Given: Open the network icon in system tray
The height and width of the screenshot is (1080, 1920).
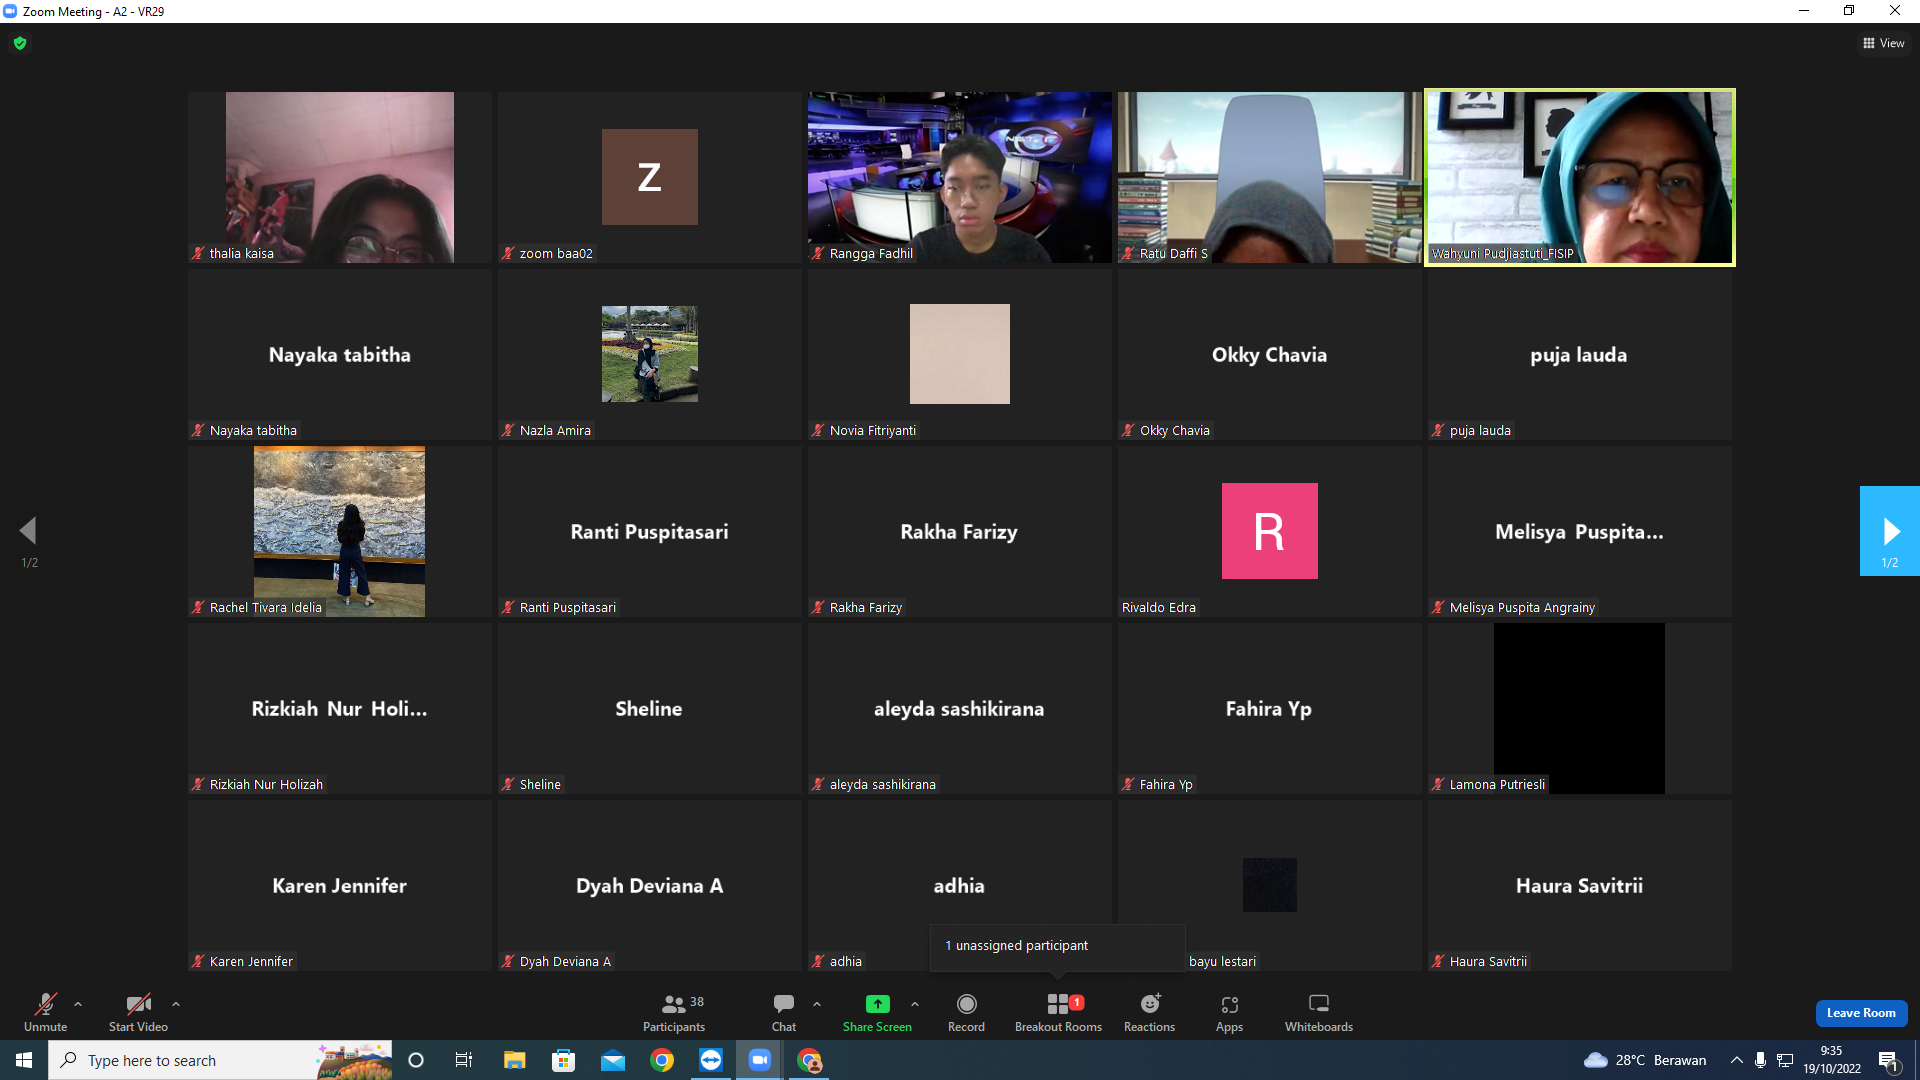Looking at the screenshot, I should (x=1785, y=1060).
